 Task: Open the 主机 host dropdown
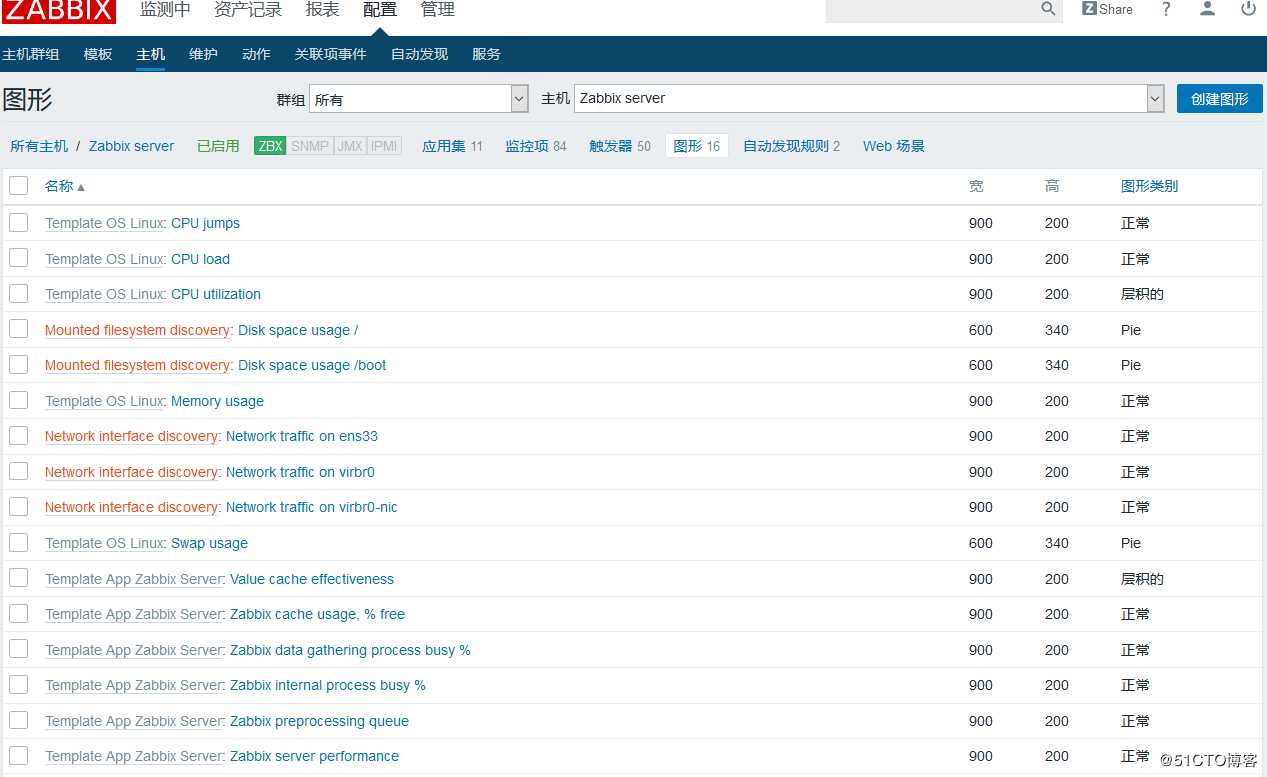click(x=870, y=98)
